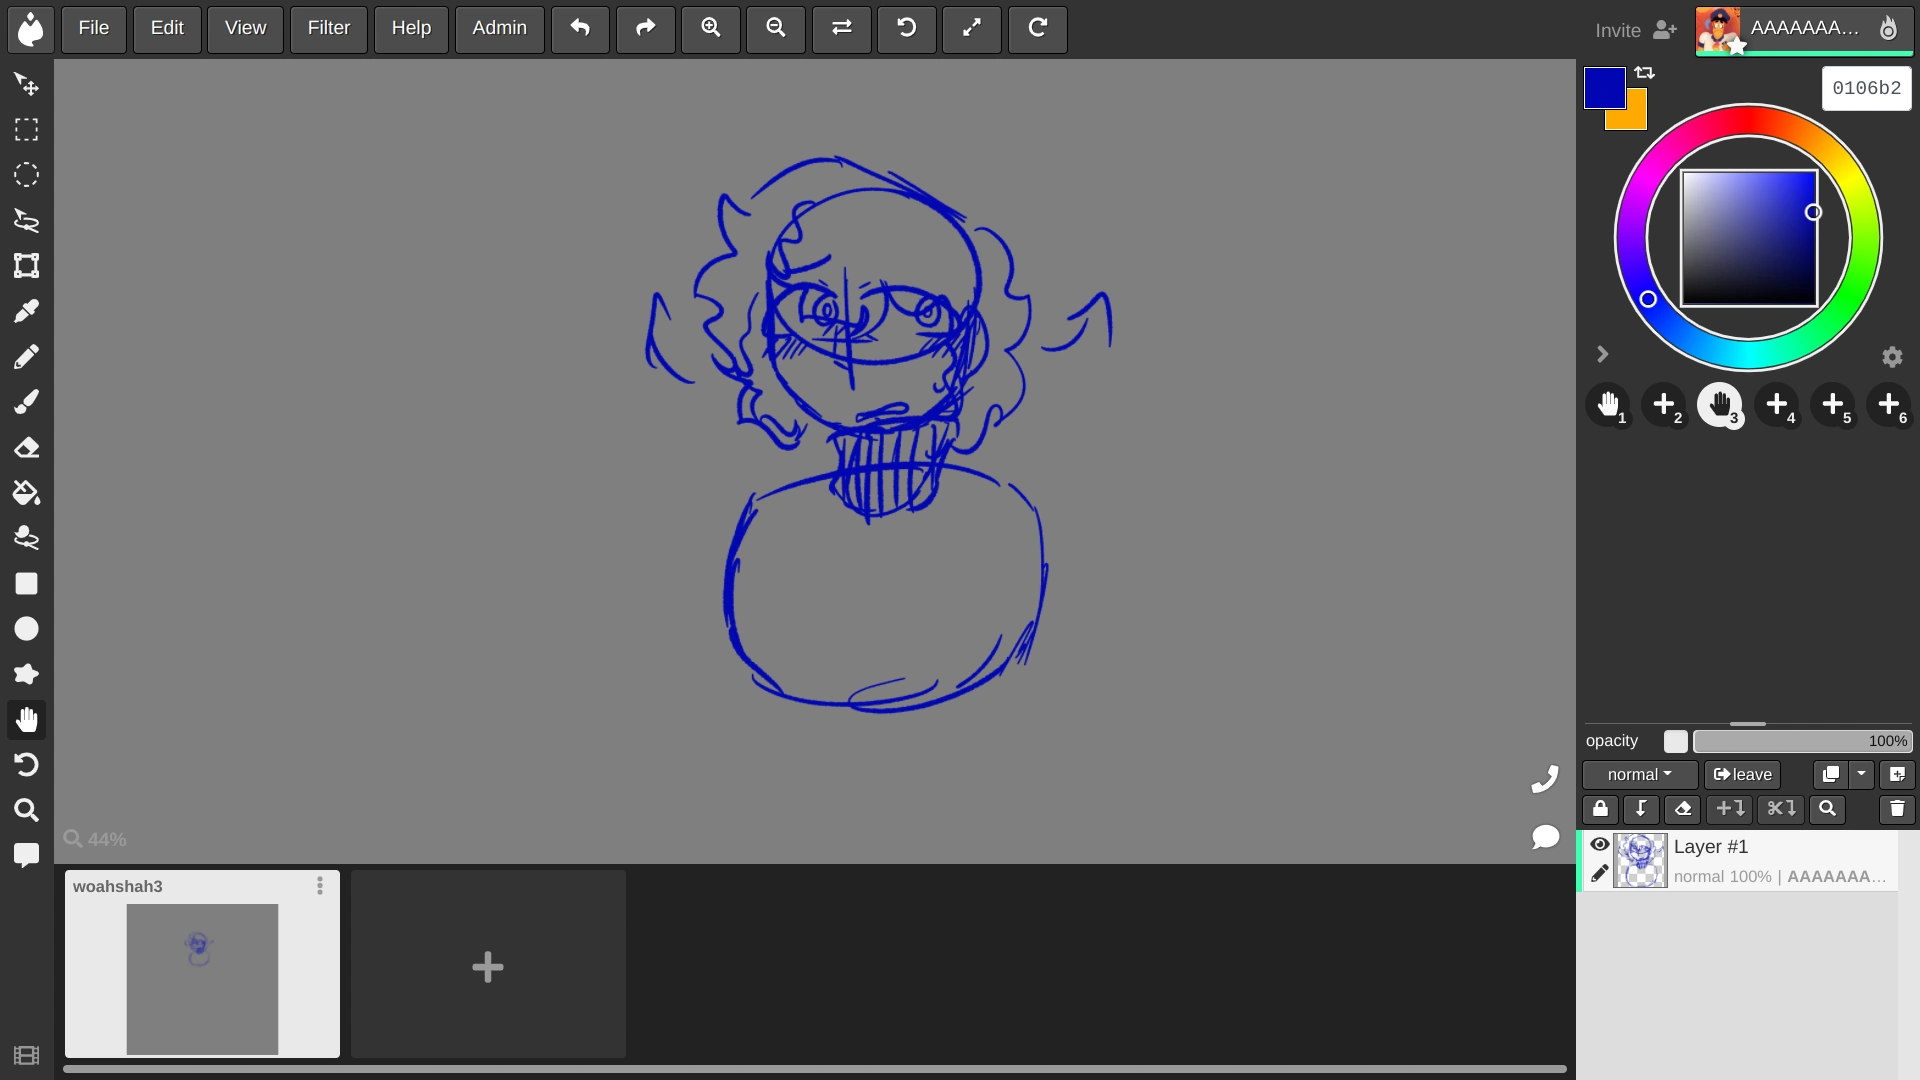1920x1080 pixels.
Task: Toggle the pencil edit indicator on Layer #1
Action: point(1600,873)
